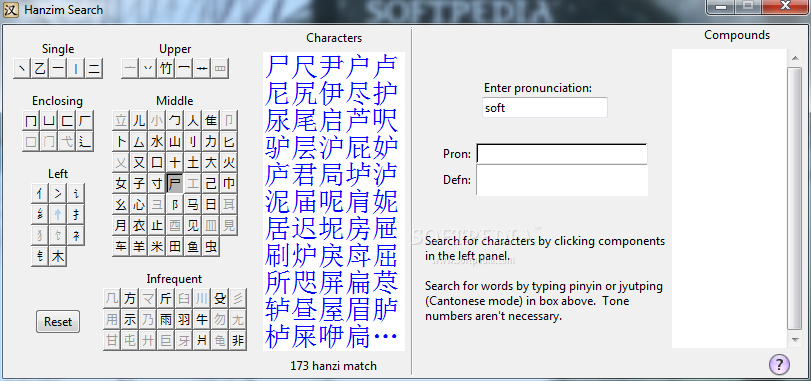The height and width of the screenshot is (381, 811).
Task: Select character 局 in the results
Action: pyautogui.click(x=331, y=175)
